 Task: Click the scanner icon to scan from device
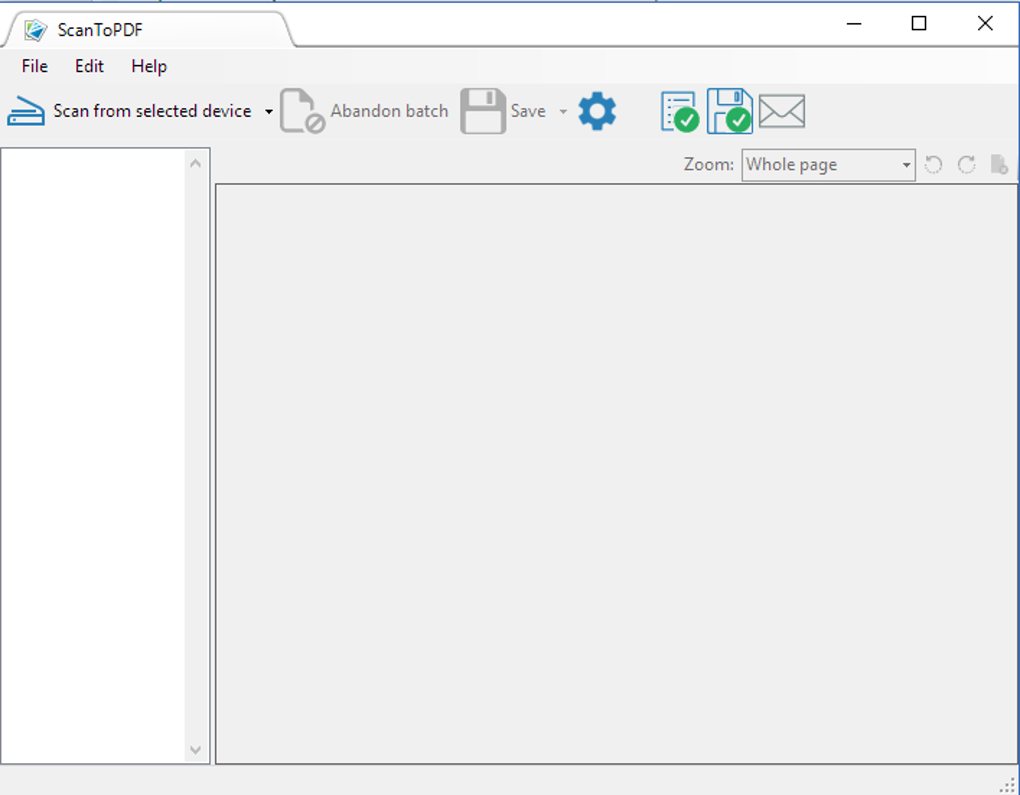[26, 111]
